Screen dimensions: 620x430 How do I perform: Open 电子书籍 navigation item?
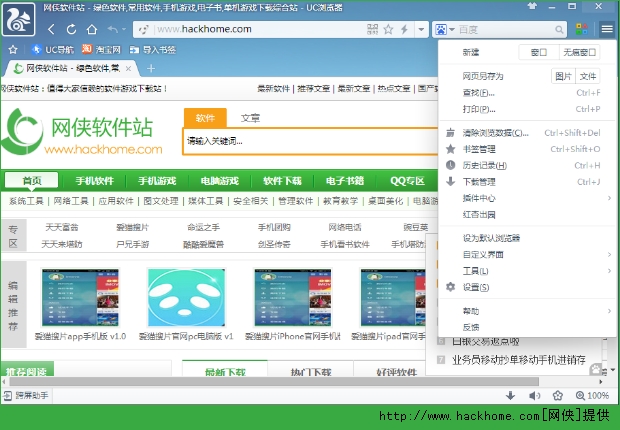coord(345,181)
